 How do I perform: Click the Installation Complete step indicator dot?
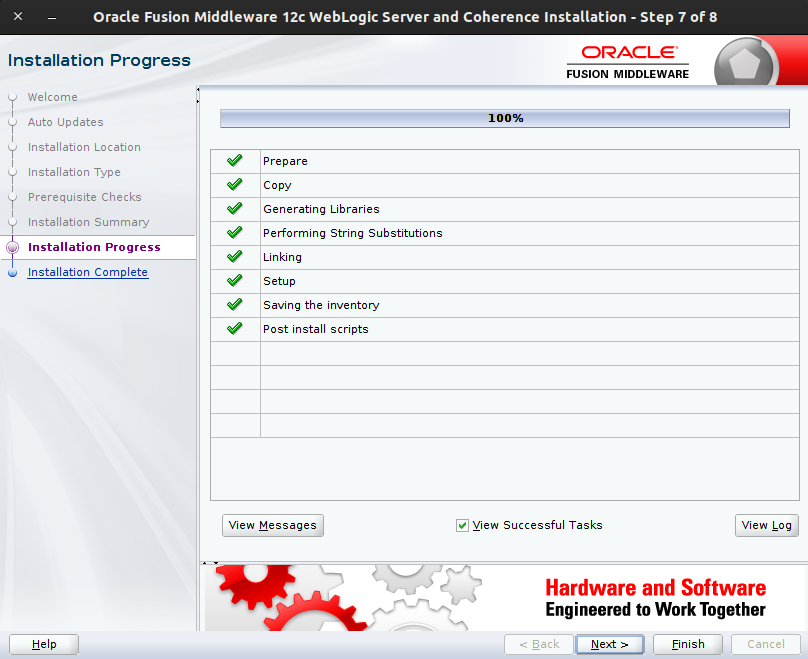[11, 272]
